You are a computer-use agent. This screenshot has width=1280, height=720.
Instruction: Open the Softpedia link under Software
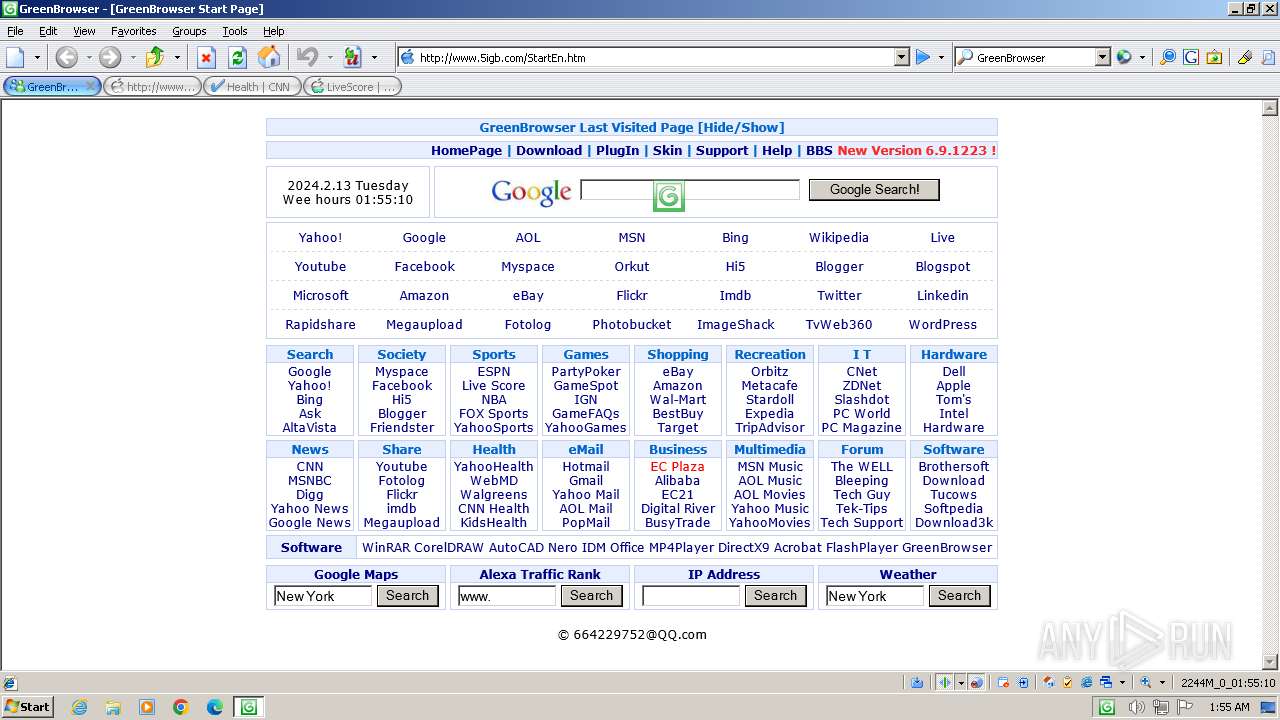953,508
